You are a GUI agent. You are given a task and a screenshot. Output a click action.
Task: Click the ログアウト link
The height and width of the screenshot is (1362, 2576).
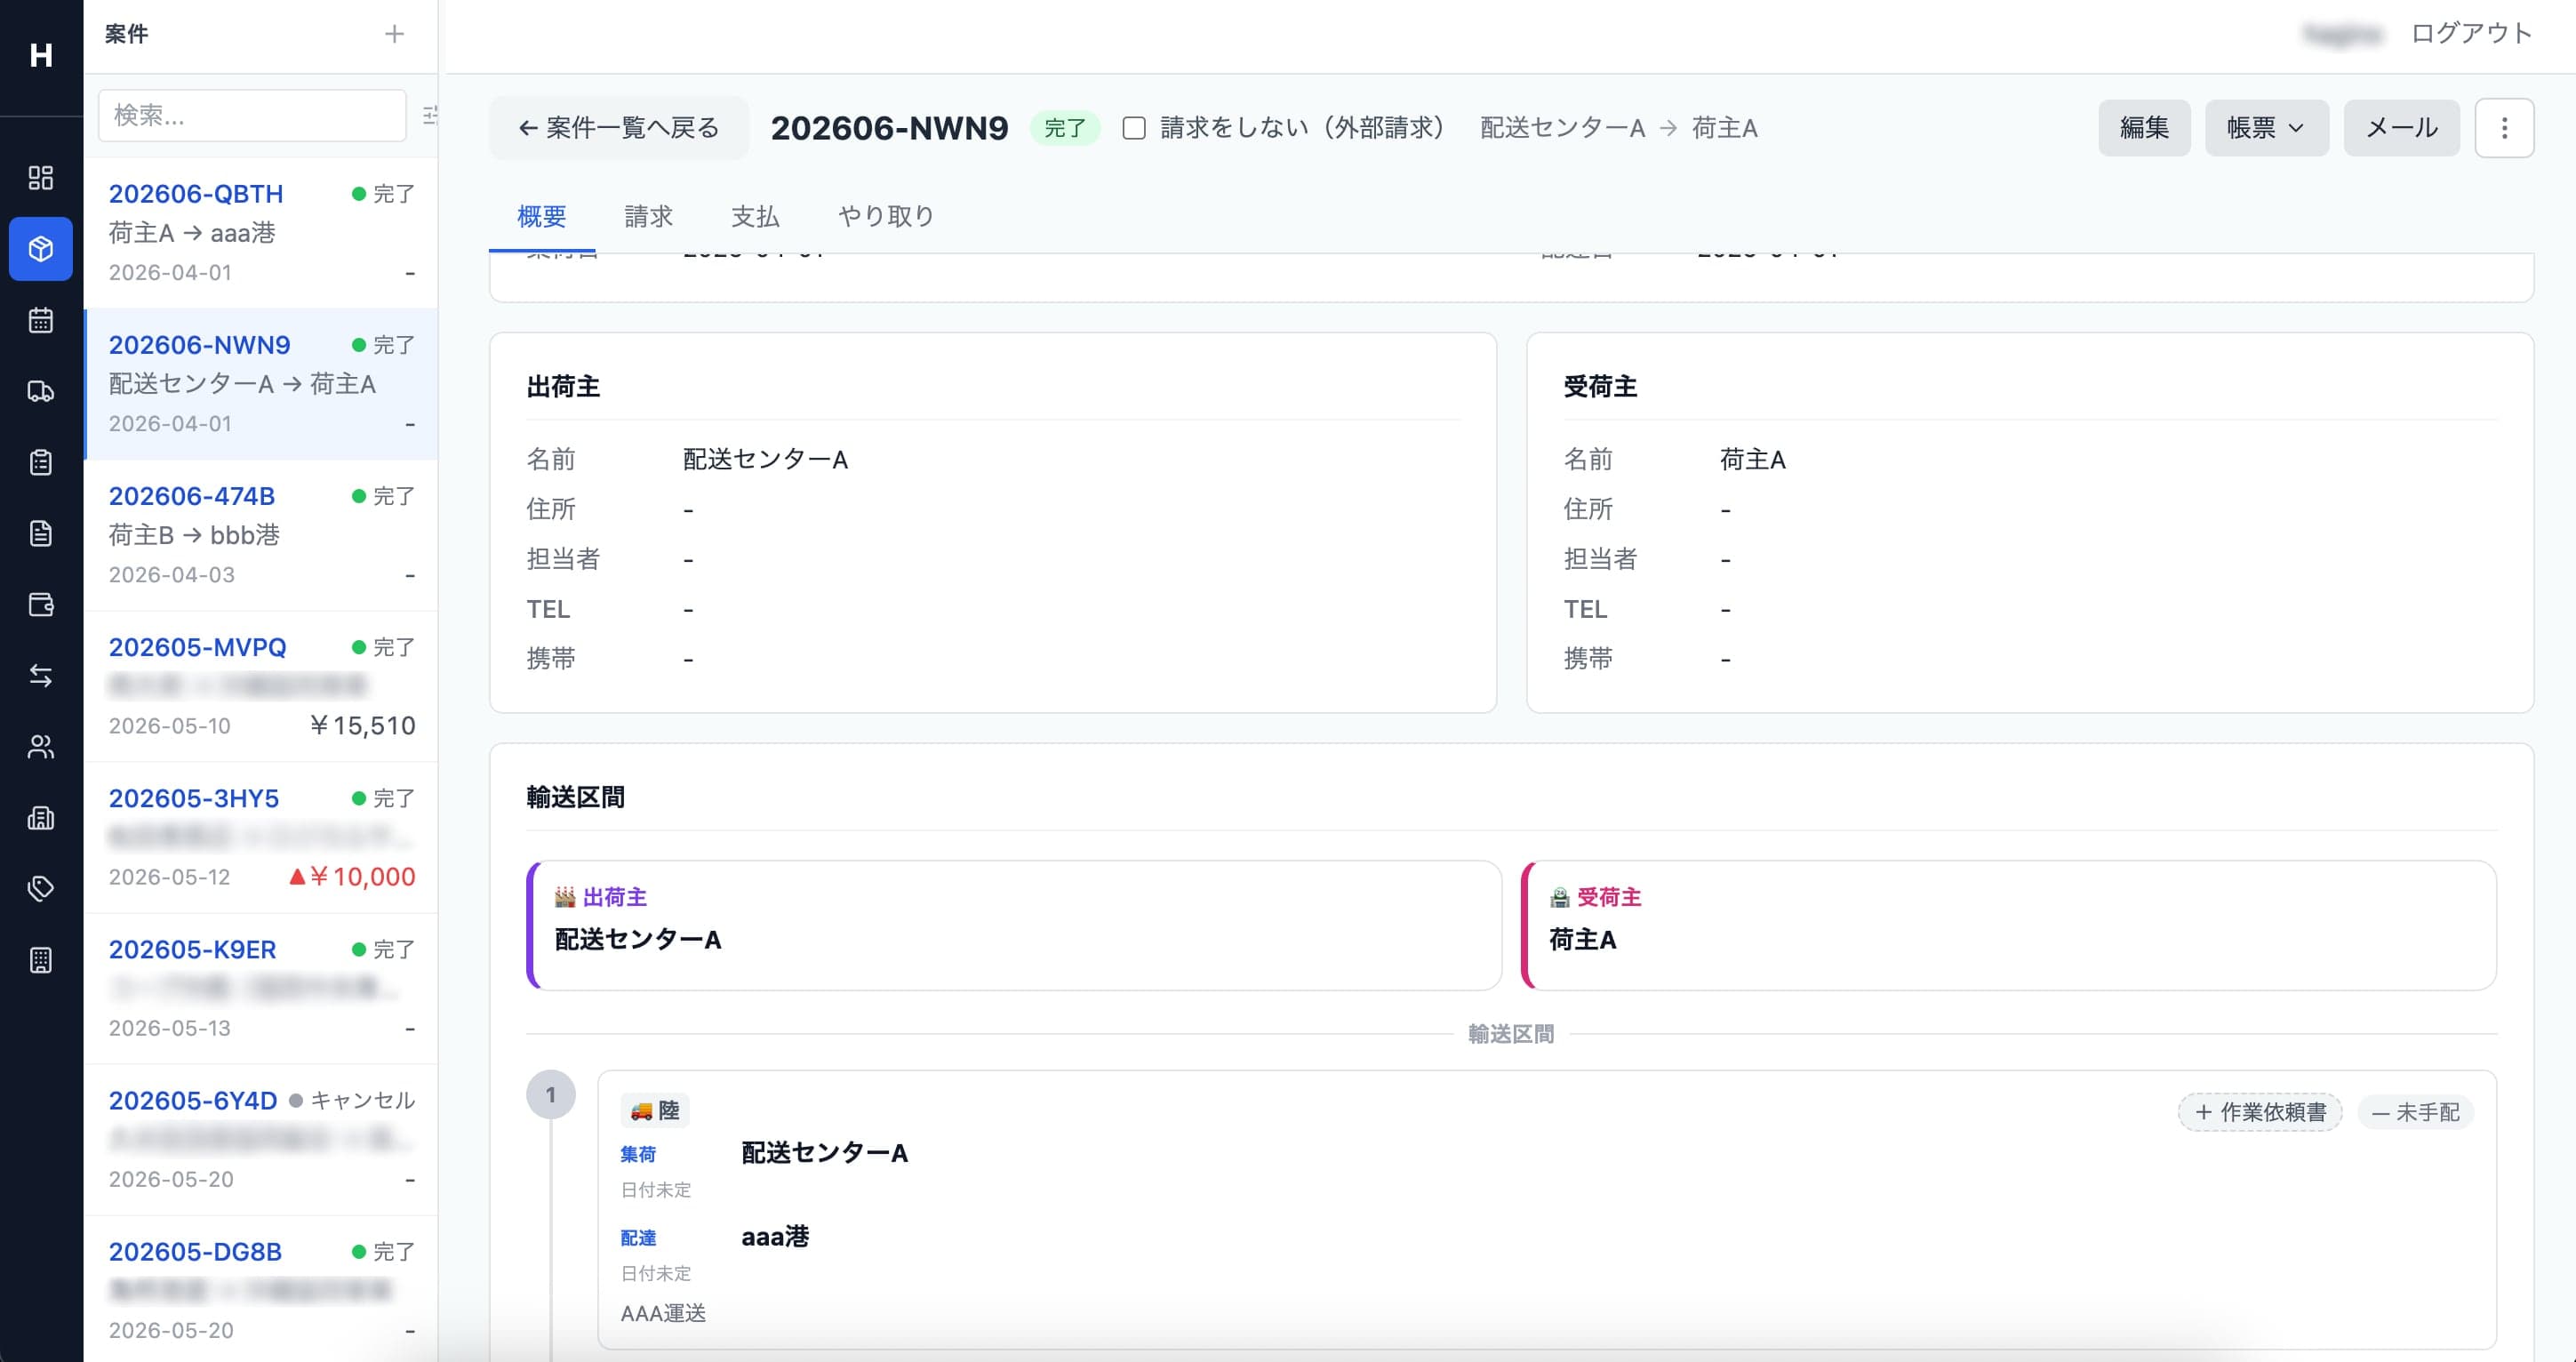pyautogui.click(x=2471, y=34)
